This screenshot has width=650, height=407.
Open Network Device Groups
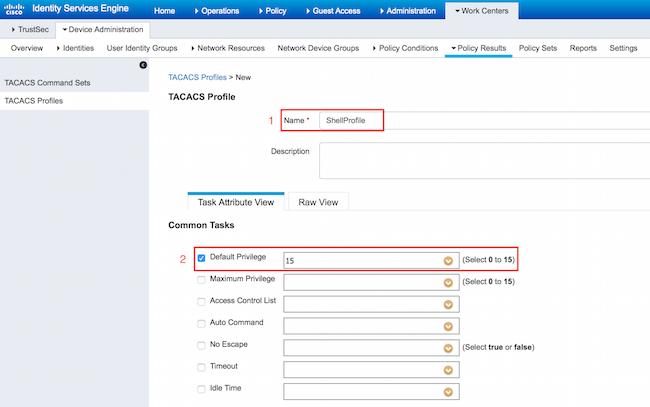click(x=318, y=48)
